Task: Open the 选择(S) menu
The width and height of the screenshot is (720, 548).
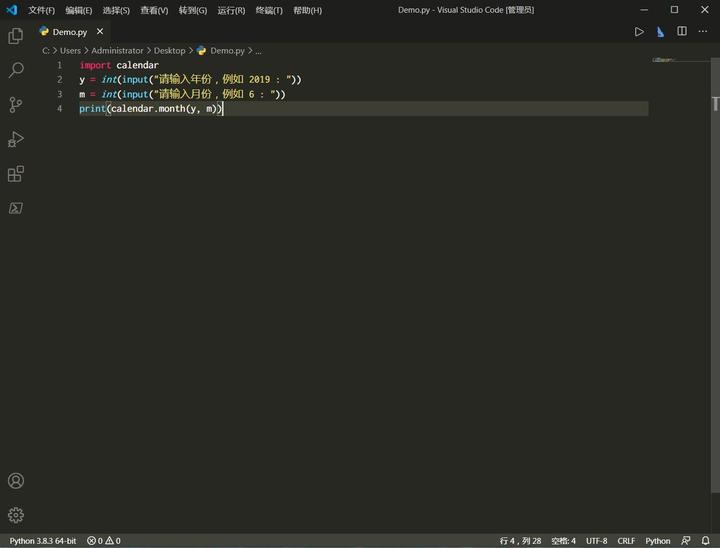Action: click(x=116, y=10)
